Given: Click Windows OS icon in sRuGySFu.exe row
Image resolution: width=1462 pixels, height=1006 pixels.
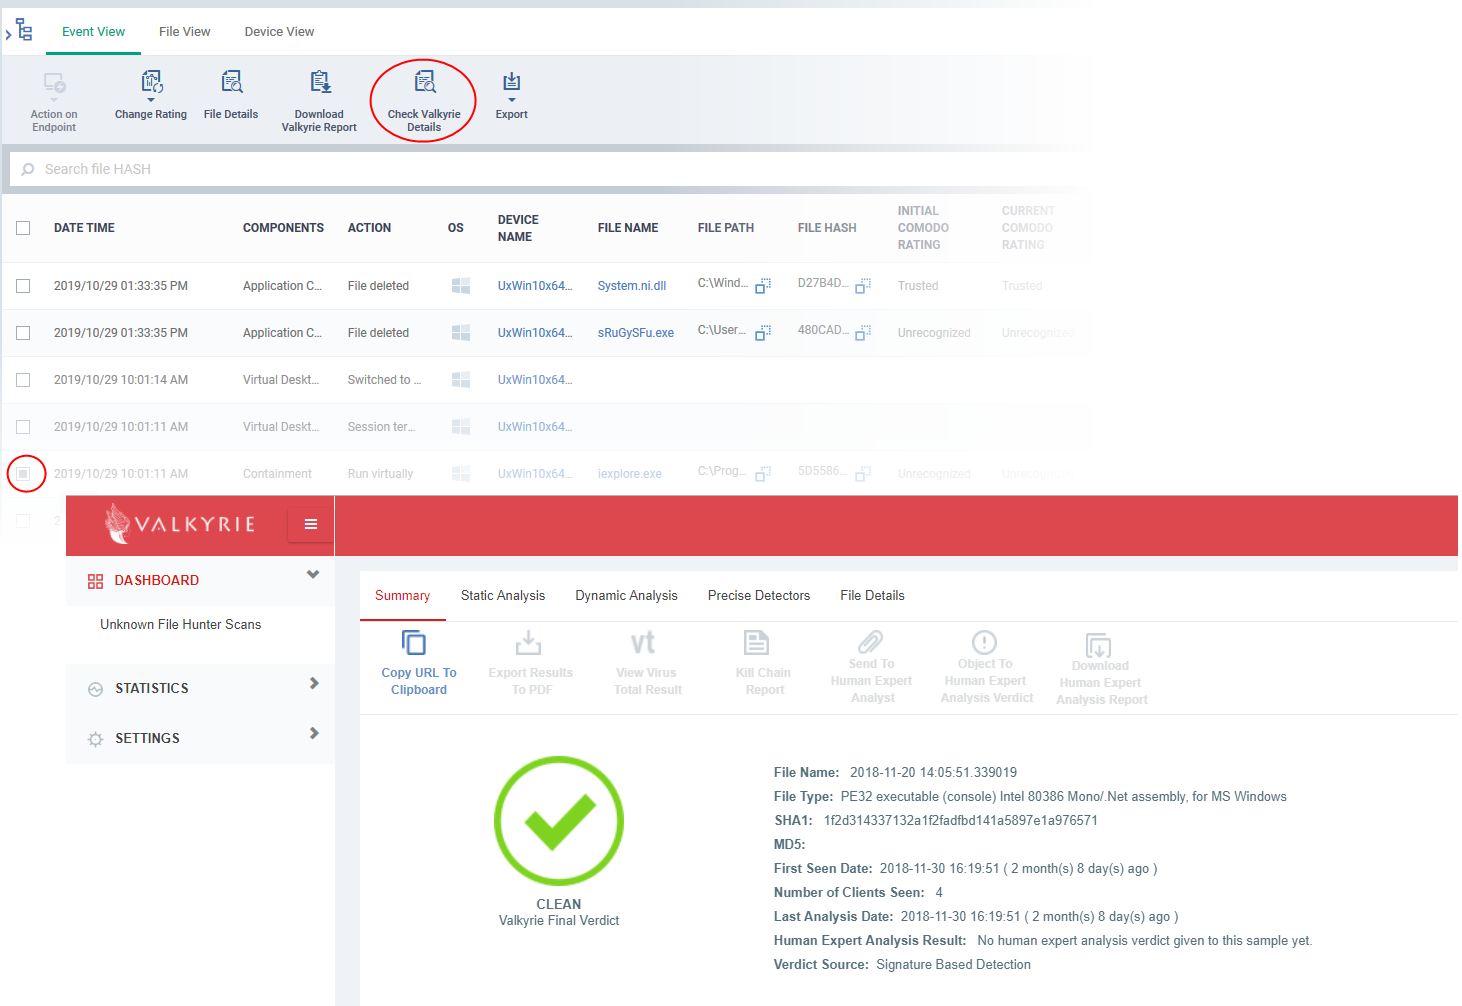Looking at the screenshot, I should [x=461, y=333].
